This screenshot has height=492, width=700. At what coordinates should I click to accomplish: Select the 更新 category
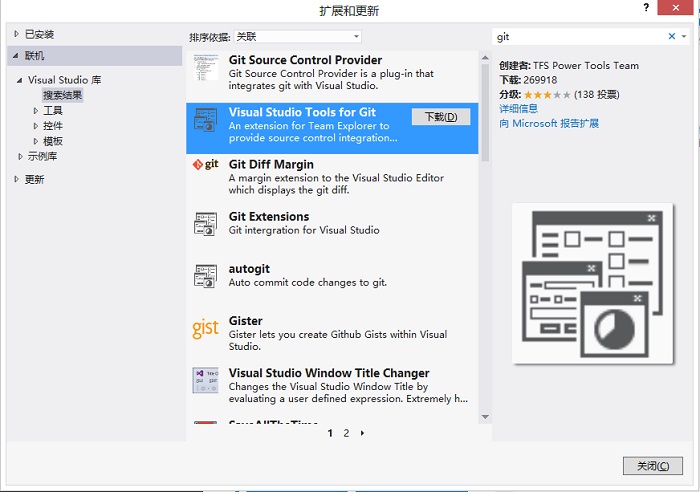pos(34,179)
